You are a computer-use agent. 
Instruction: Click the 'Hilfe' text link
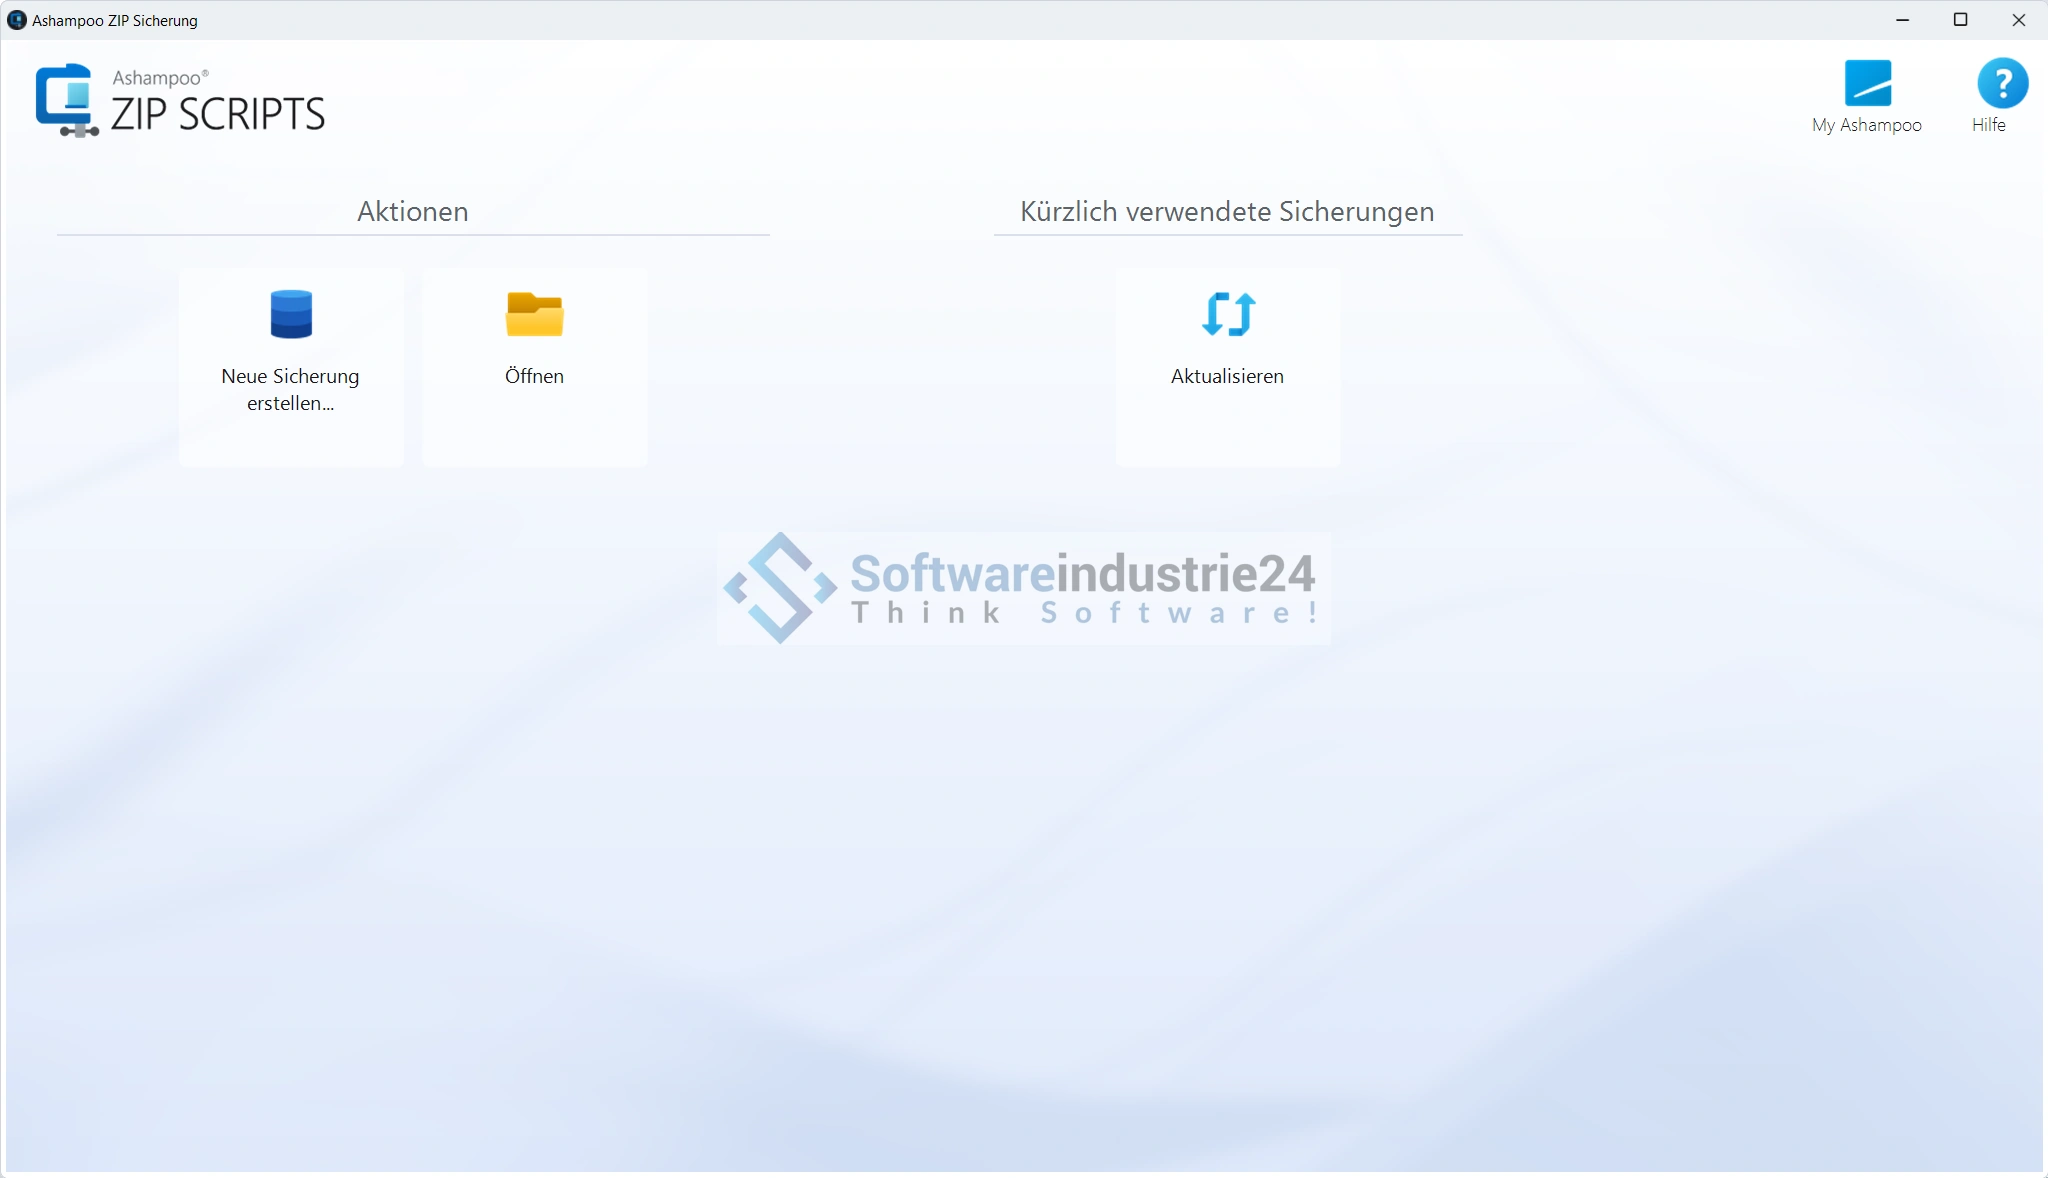coord(1988,125)
